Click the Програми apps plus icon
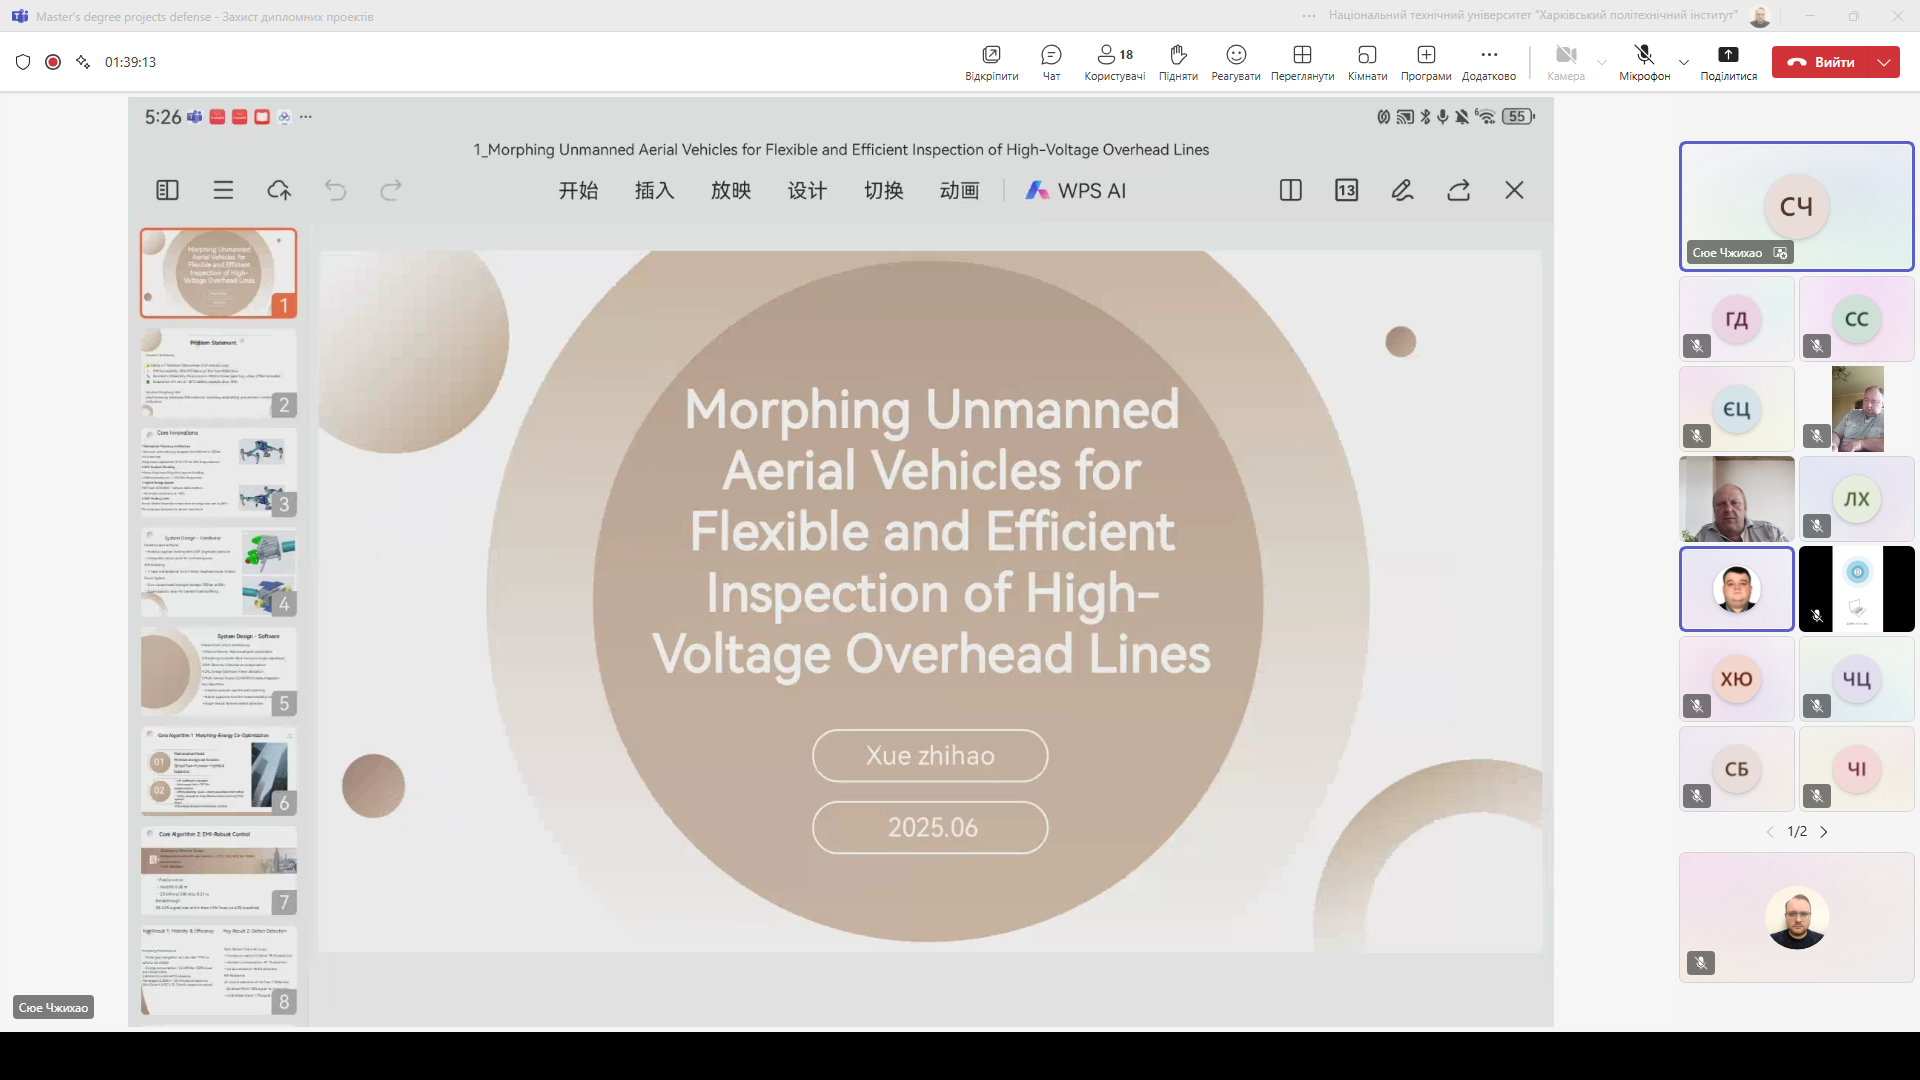The image size is (1920, 1080). (1426, 56)
